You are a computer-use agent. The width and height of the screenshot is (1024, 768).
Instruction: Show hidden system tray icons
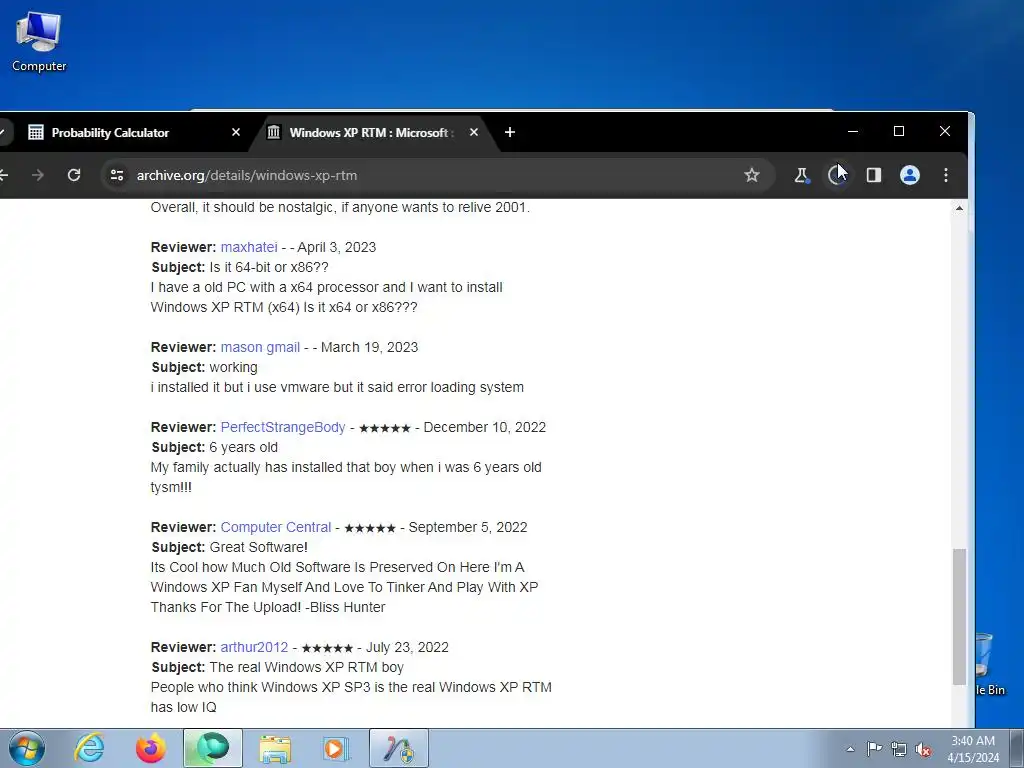850,749
